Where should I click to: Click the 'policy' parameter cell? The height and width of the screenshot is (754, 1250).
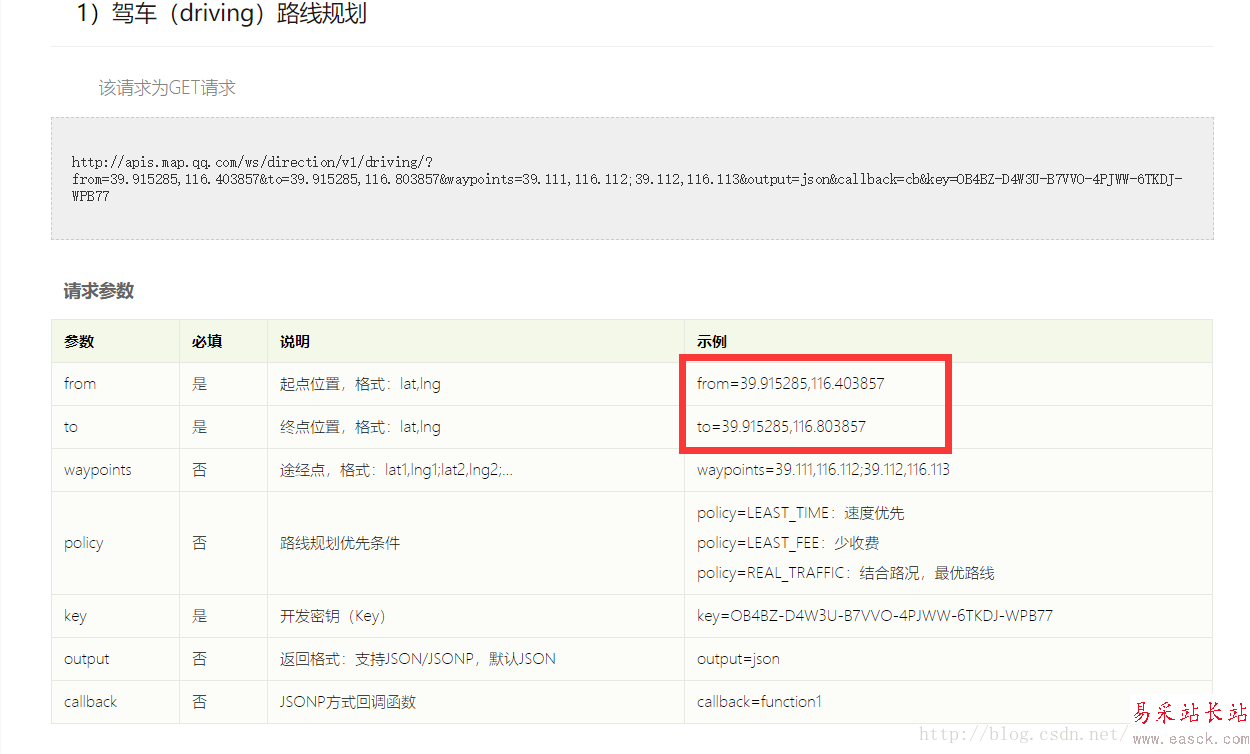(84, 543)
